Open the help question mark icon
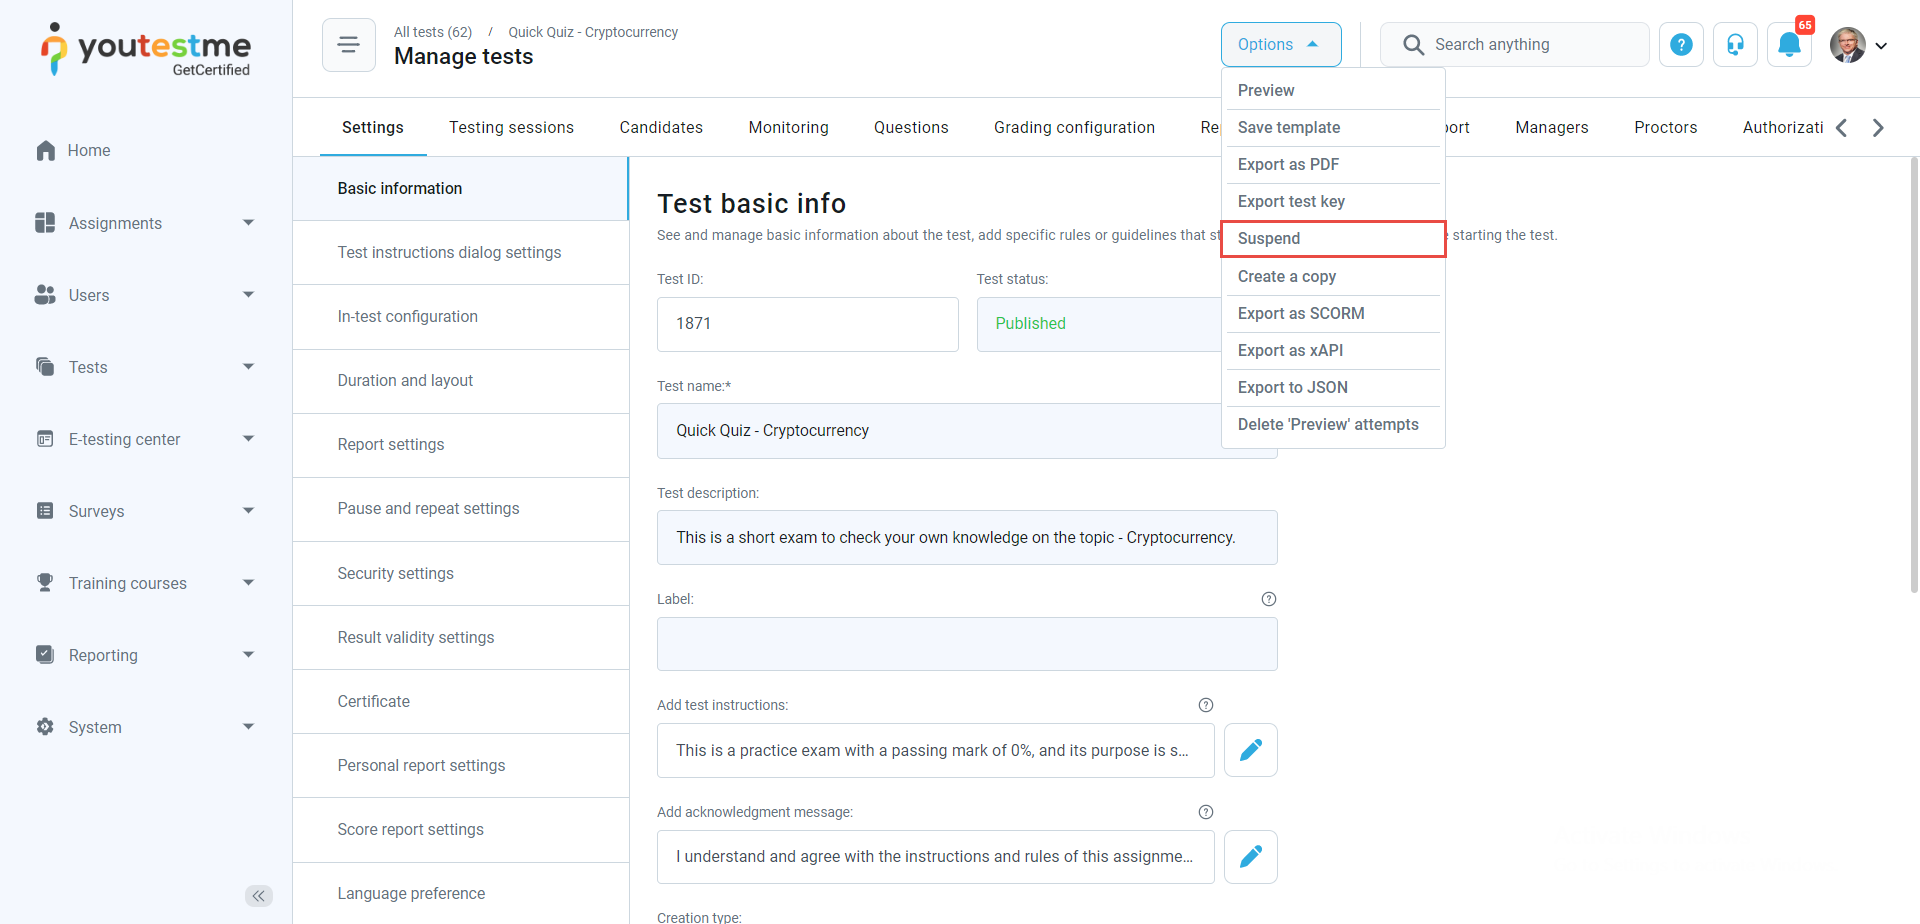 click(1681, 45)
